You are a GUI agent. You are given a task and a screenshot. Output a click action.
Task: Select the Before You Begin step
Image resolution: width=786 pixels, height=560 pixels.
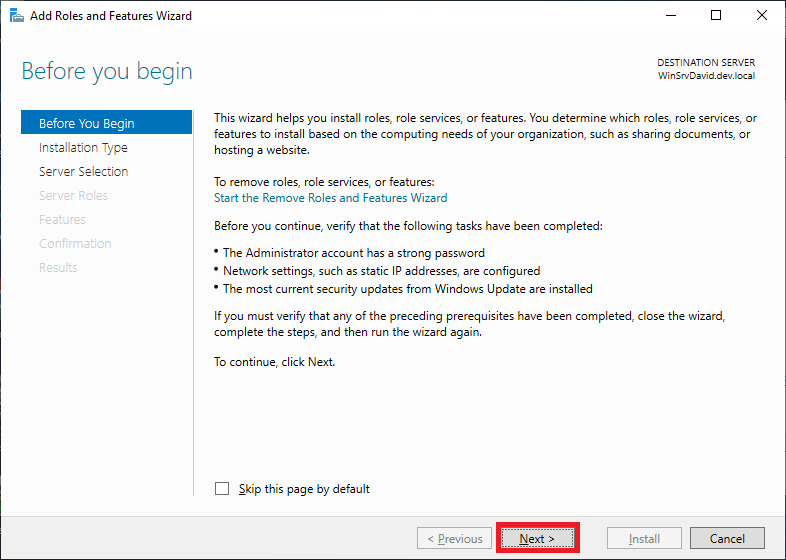[x=86, y=123]
